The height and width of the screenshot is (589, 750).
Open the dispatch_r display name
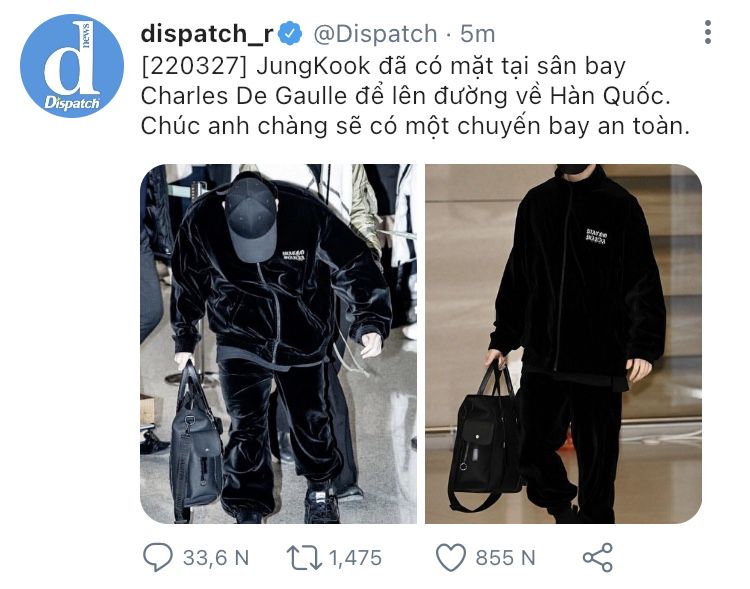207,33
